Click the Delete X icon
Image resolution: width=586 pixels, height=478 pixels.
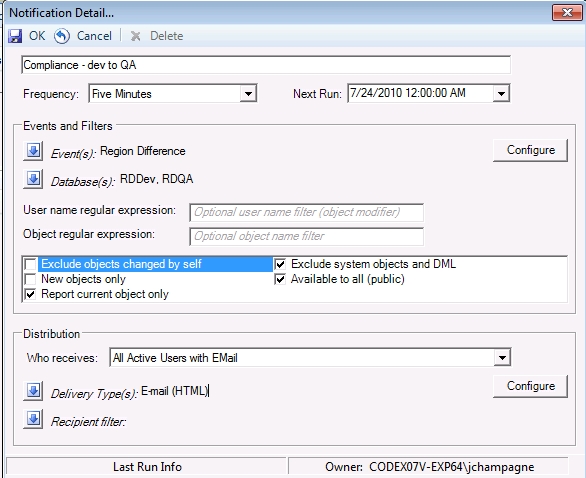(x=135, y=36)
